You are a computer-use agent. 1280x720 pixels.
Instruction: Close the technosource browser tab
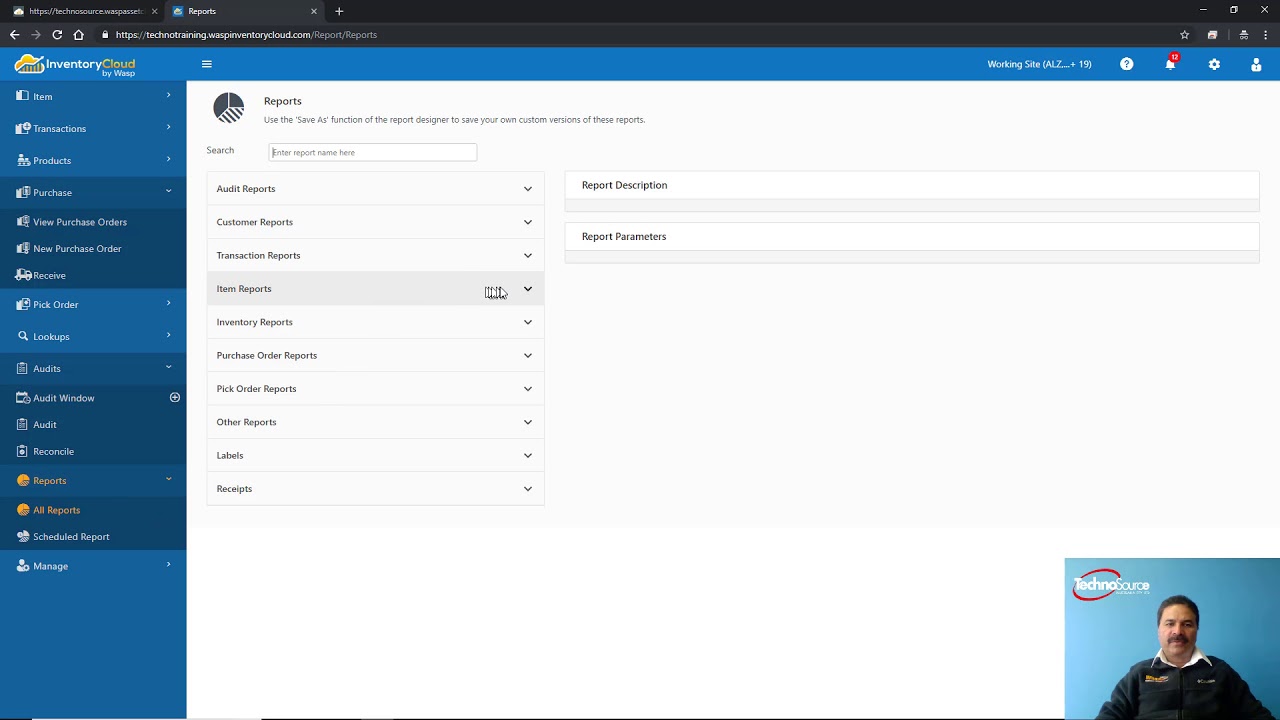tap(154, 11)
